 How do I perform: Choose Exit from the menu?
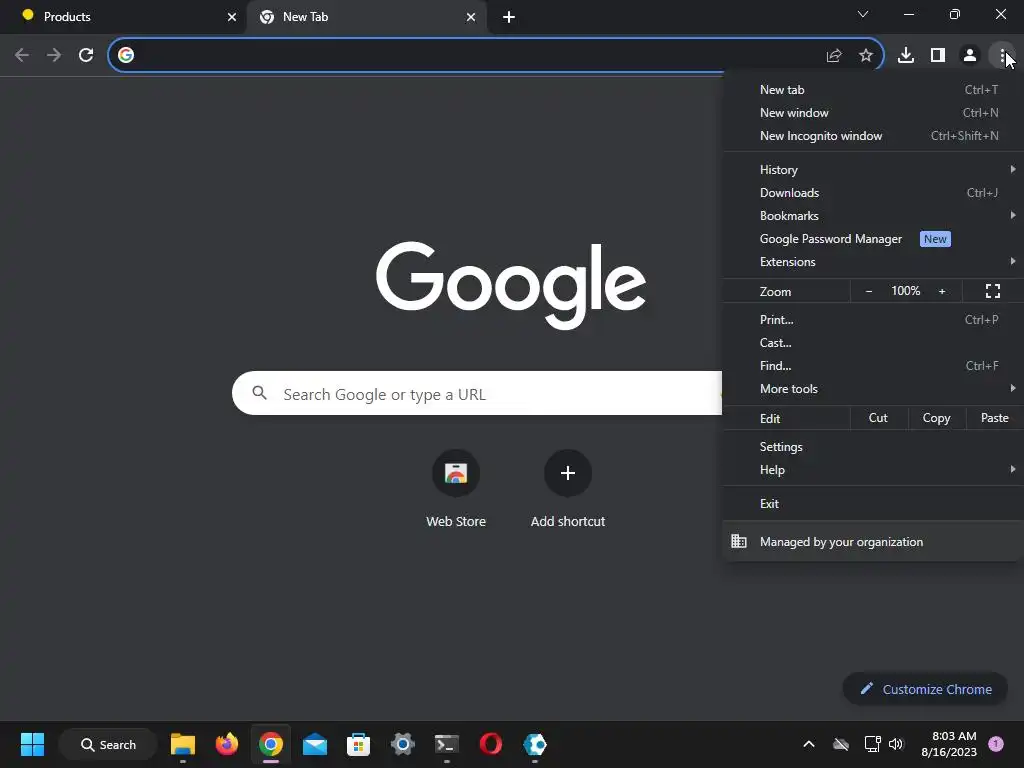(873, 504)
